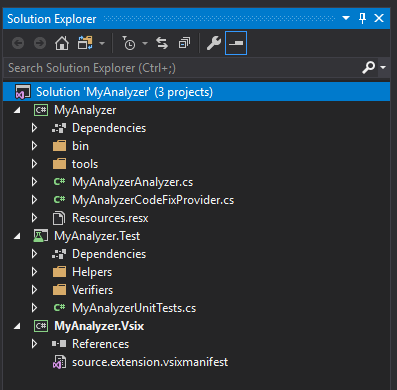Select the MyAnalyzer project name
Screen dimensions: 397x390
pos(85,110)
